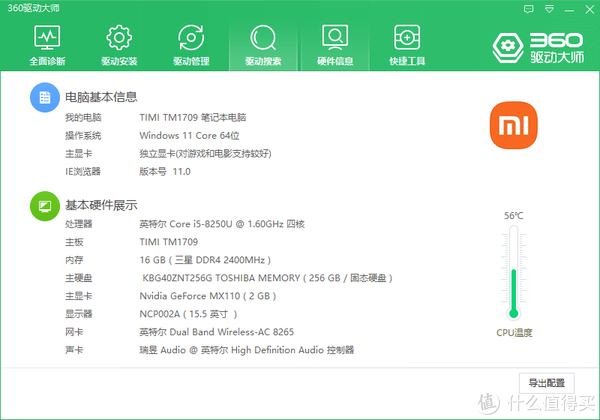Select the Dual Band Wireless-AC 8265 entry
The width and height of the screenshot is (600, 420).
tap(217, 332)
